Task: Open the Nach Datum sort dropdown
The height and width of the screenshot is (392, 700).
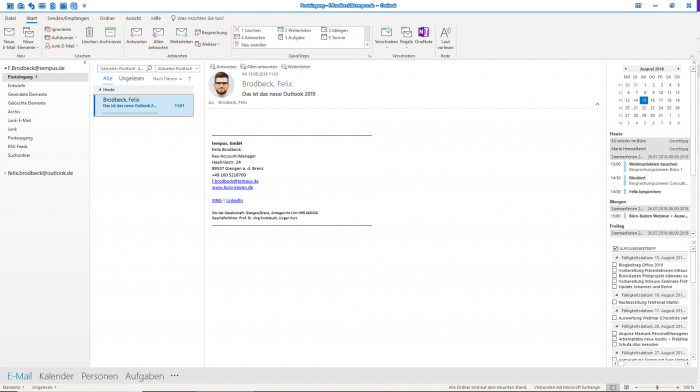Action: (167, 79)
